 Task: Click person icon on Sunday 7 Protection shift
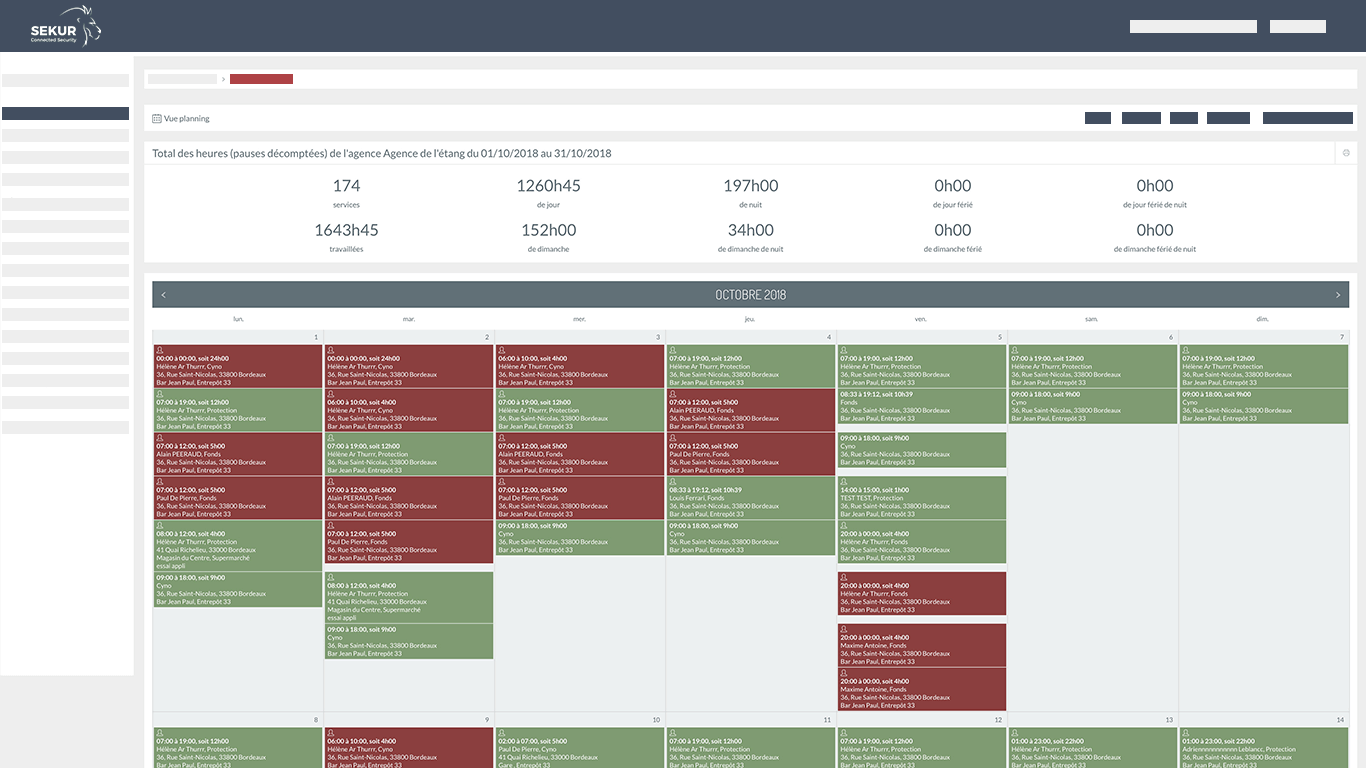pyautogui.click(x=1185, y=350)
